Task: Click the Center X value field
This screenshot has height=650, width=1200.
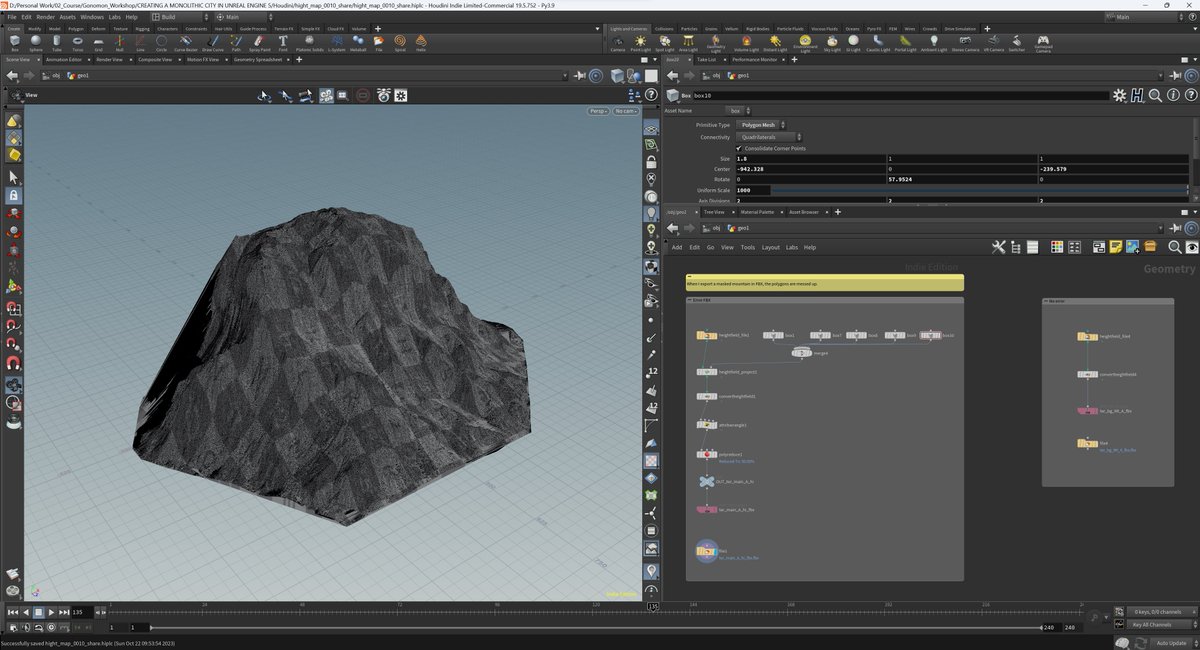Action: pyautogui.click(x=810, y=169)
